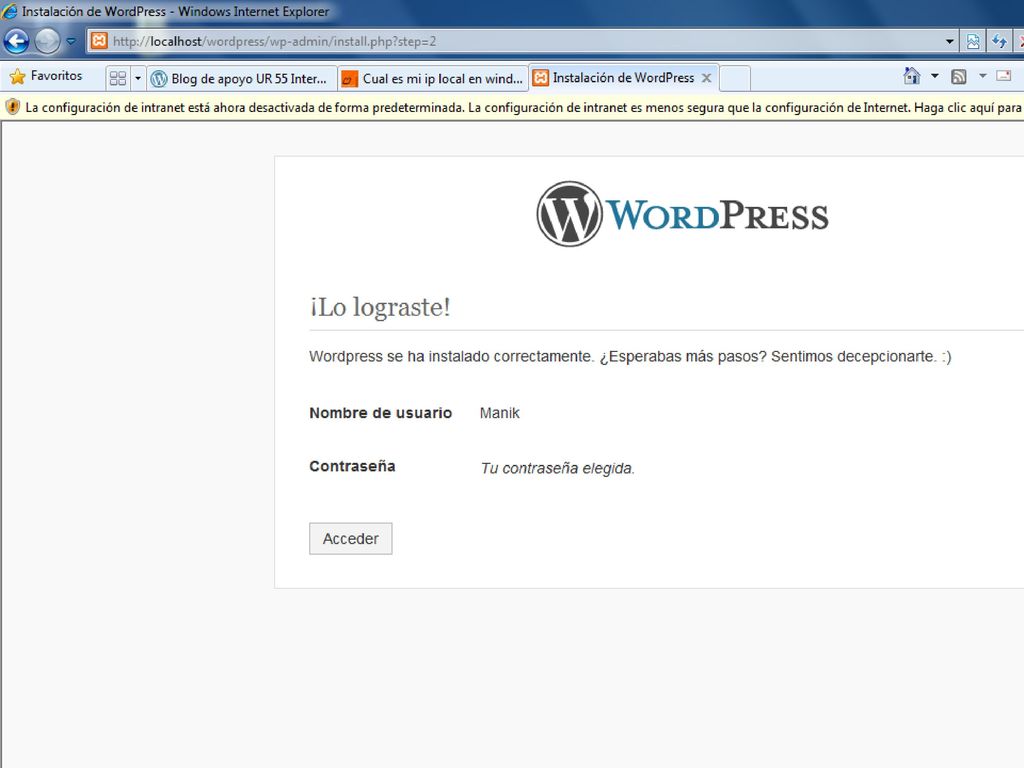1024x768 pixels.
Task: Click the XAMPP site icon in address bar
Action: [x=99, y=40]
